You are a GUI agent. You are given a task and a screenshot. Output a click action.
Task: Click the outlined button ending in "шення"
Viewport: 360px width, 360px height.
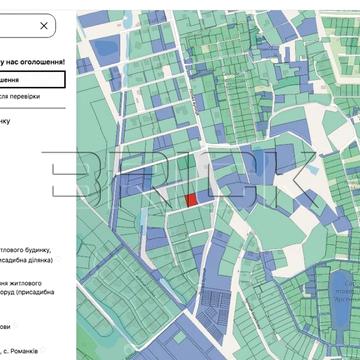[32, 80]
